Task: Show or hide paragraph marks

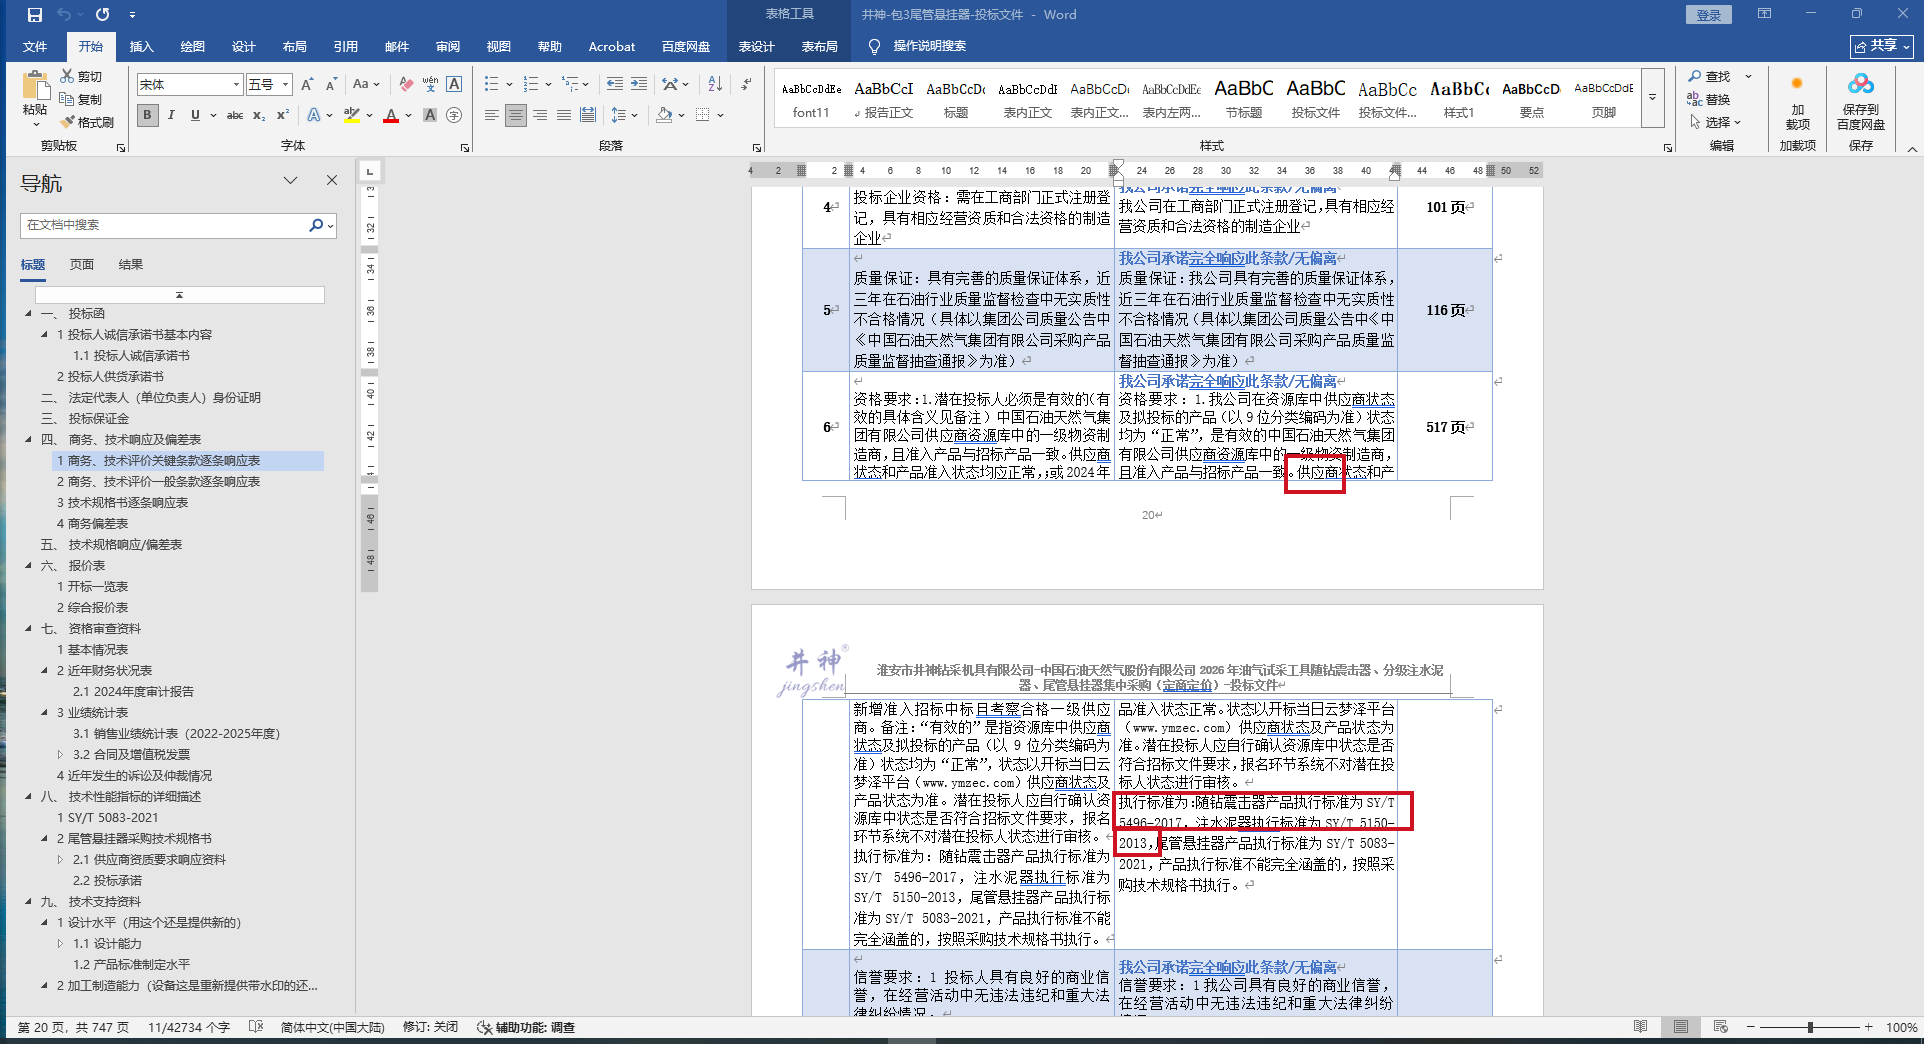Action: point(746,85)
